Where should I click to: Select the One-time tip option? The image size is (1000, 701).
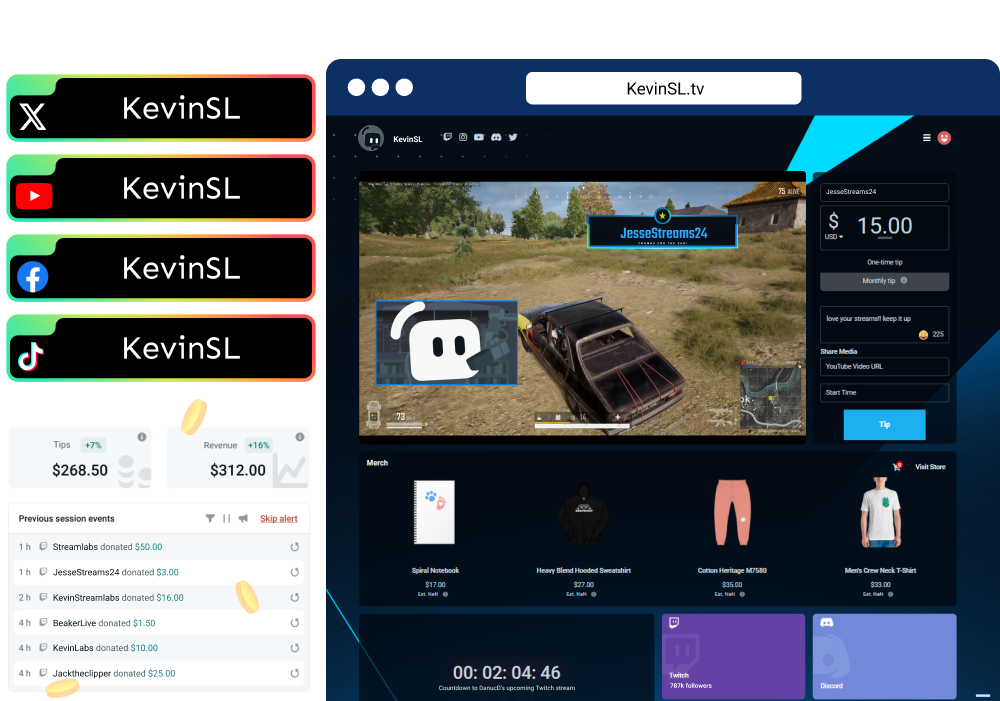(x=884, y=262)
